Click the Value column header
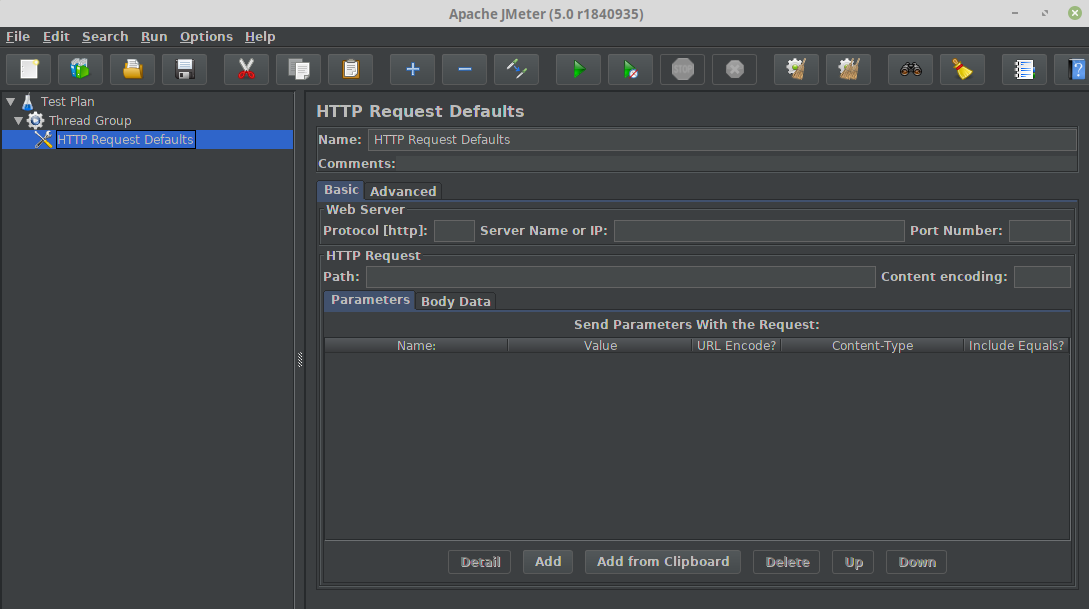 point(600,346)
